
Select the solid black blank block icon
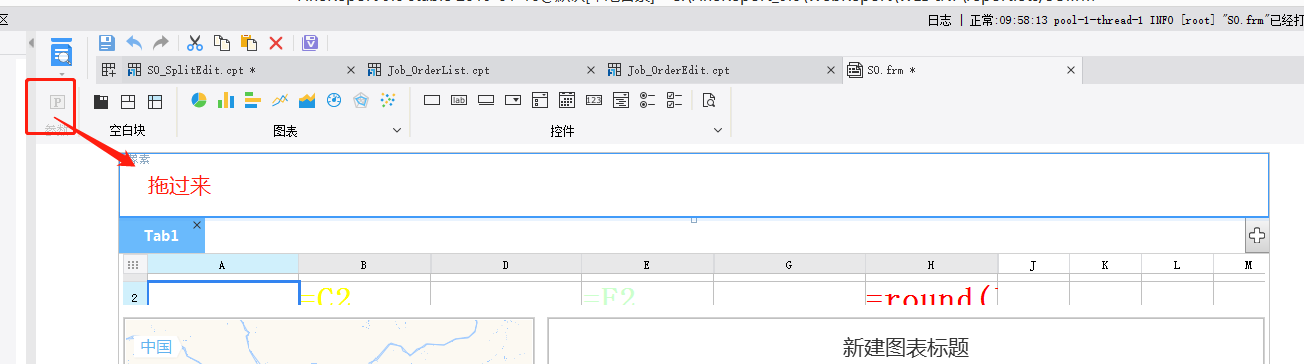tap(101, 101)
